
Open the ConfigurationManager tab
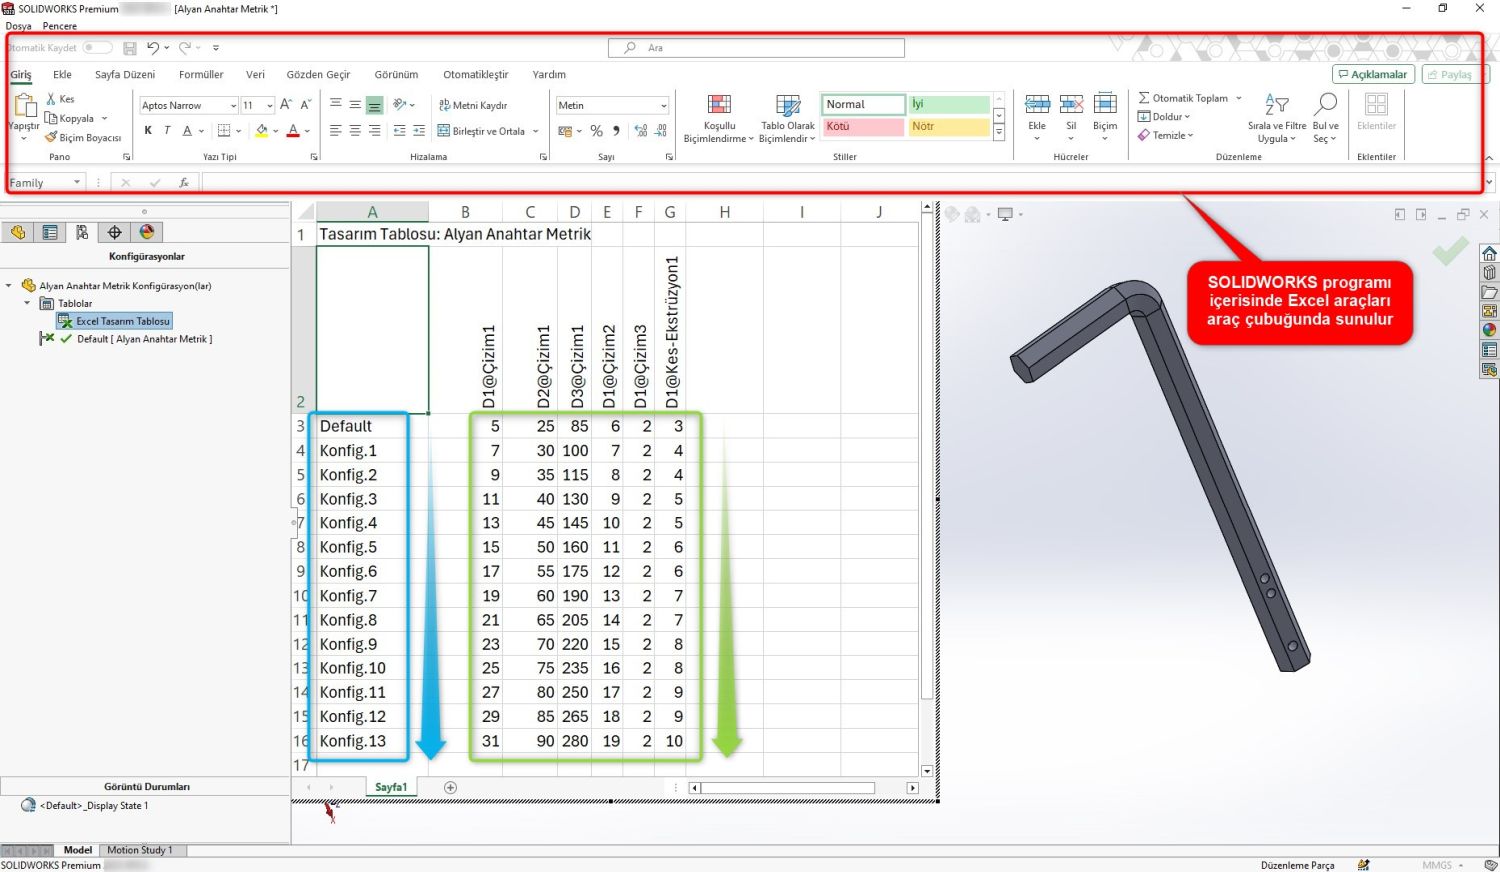pos(82,232)
